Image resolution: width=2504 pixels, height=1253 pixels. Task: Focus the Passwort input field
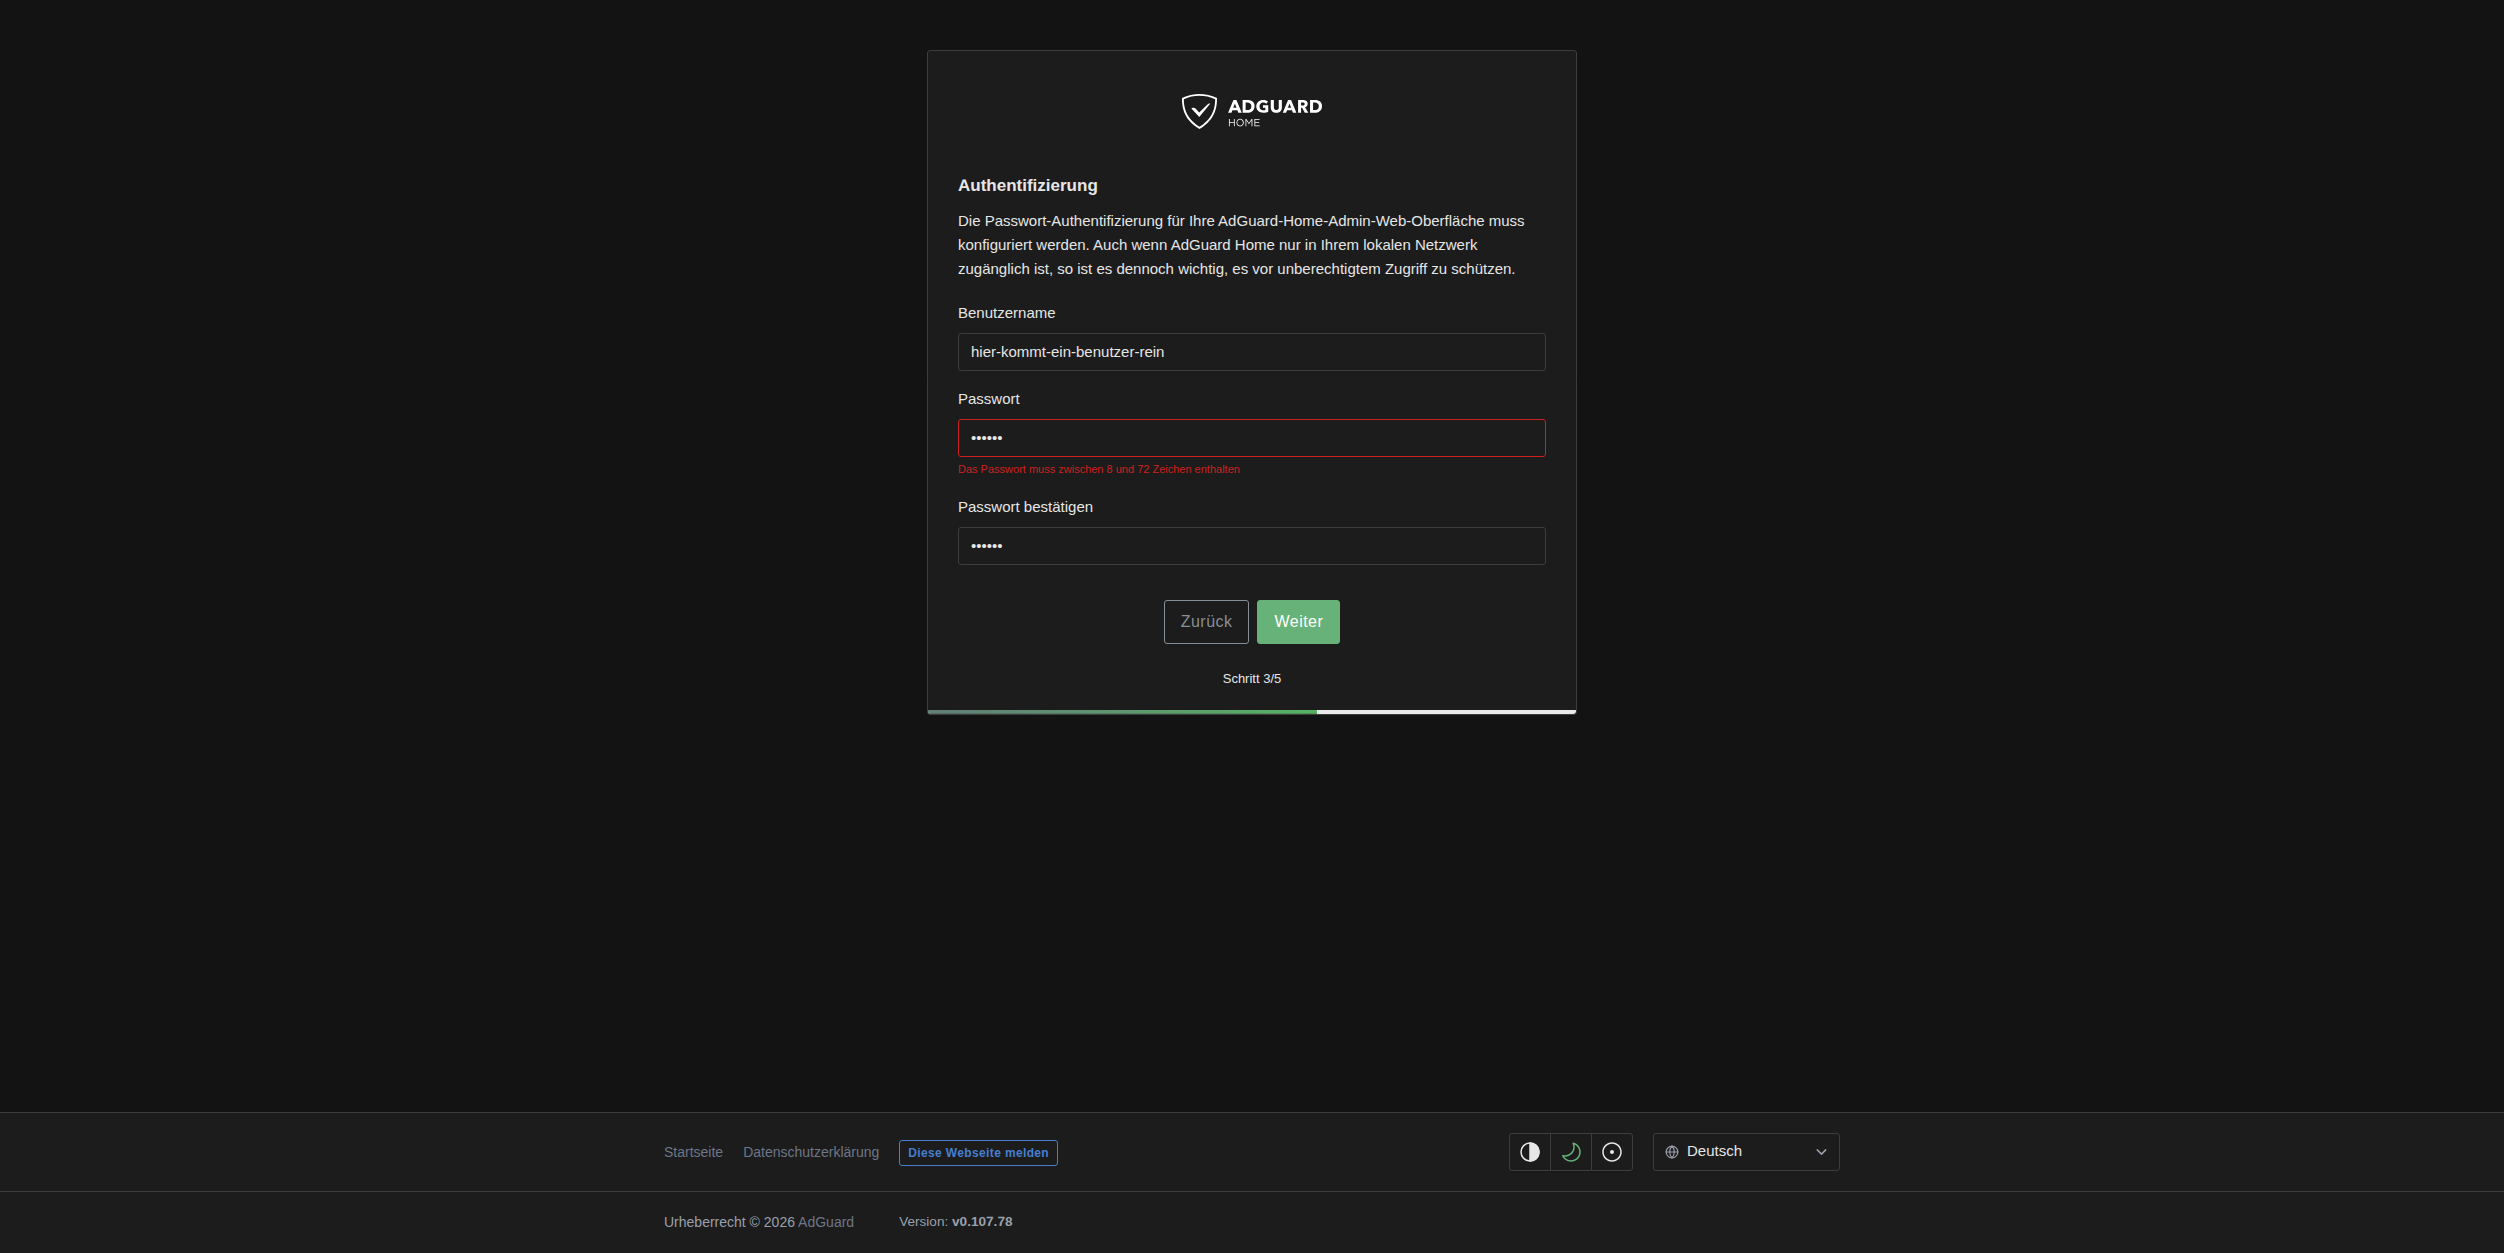pos(1252,438)
